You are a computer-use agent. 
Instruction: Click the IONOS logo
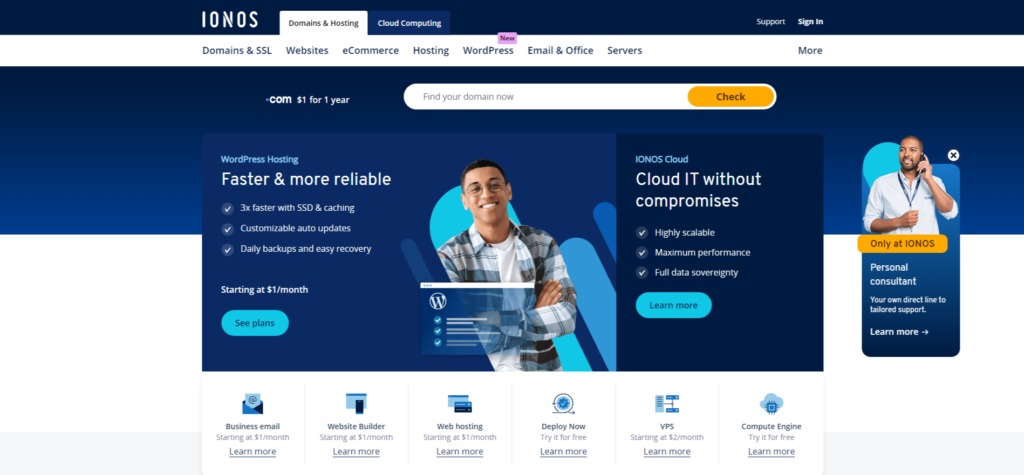(x=229, y=21)
